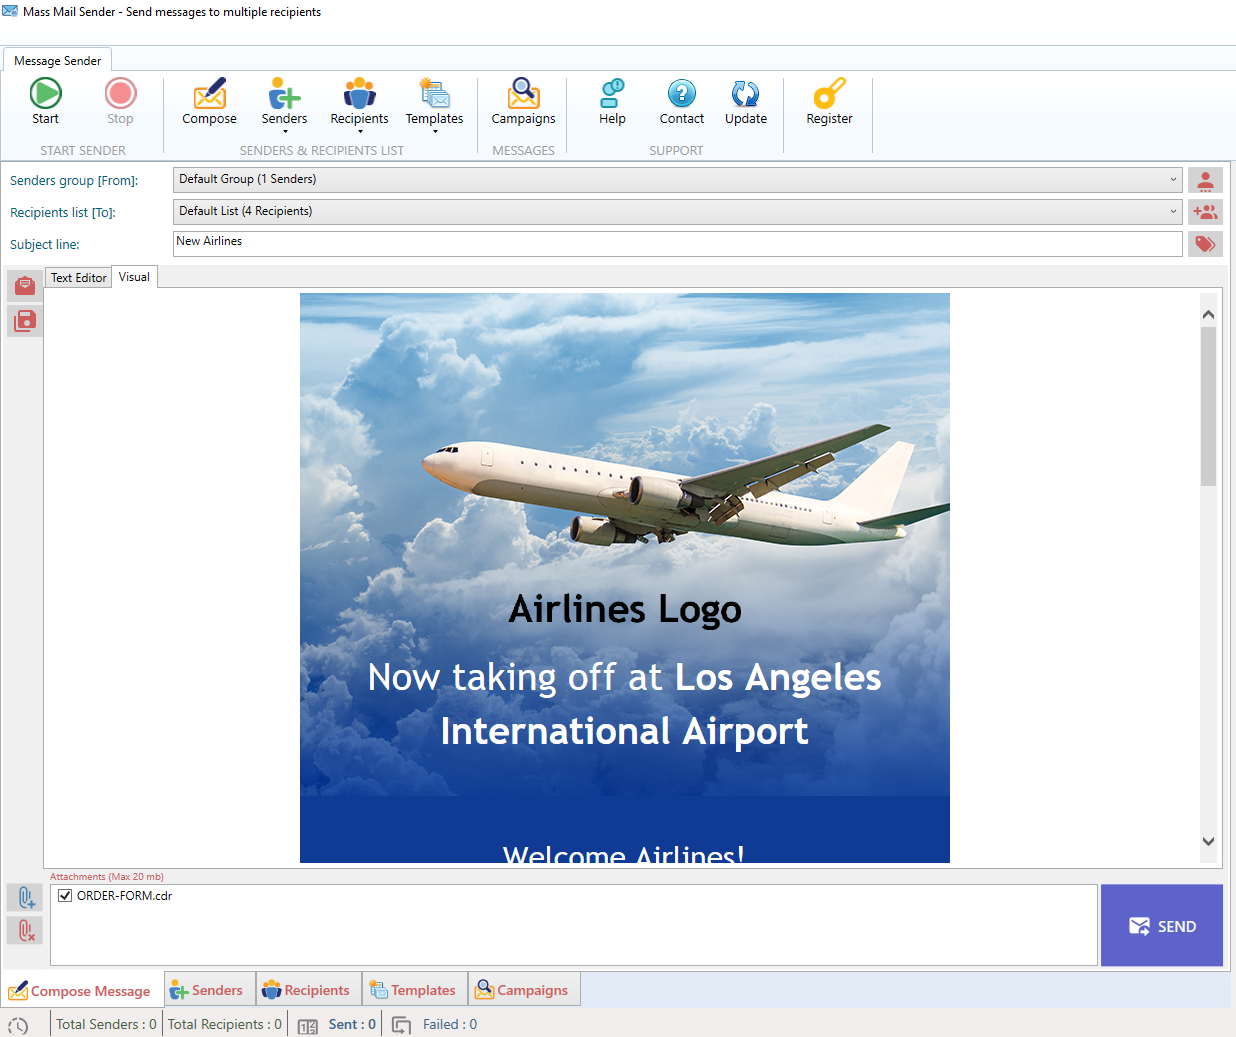Select the Message Sender ribbon tab
The image size is (1236, 1037).
57,60
